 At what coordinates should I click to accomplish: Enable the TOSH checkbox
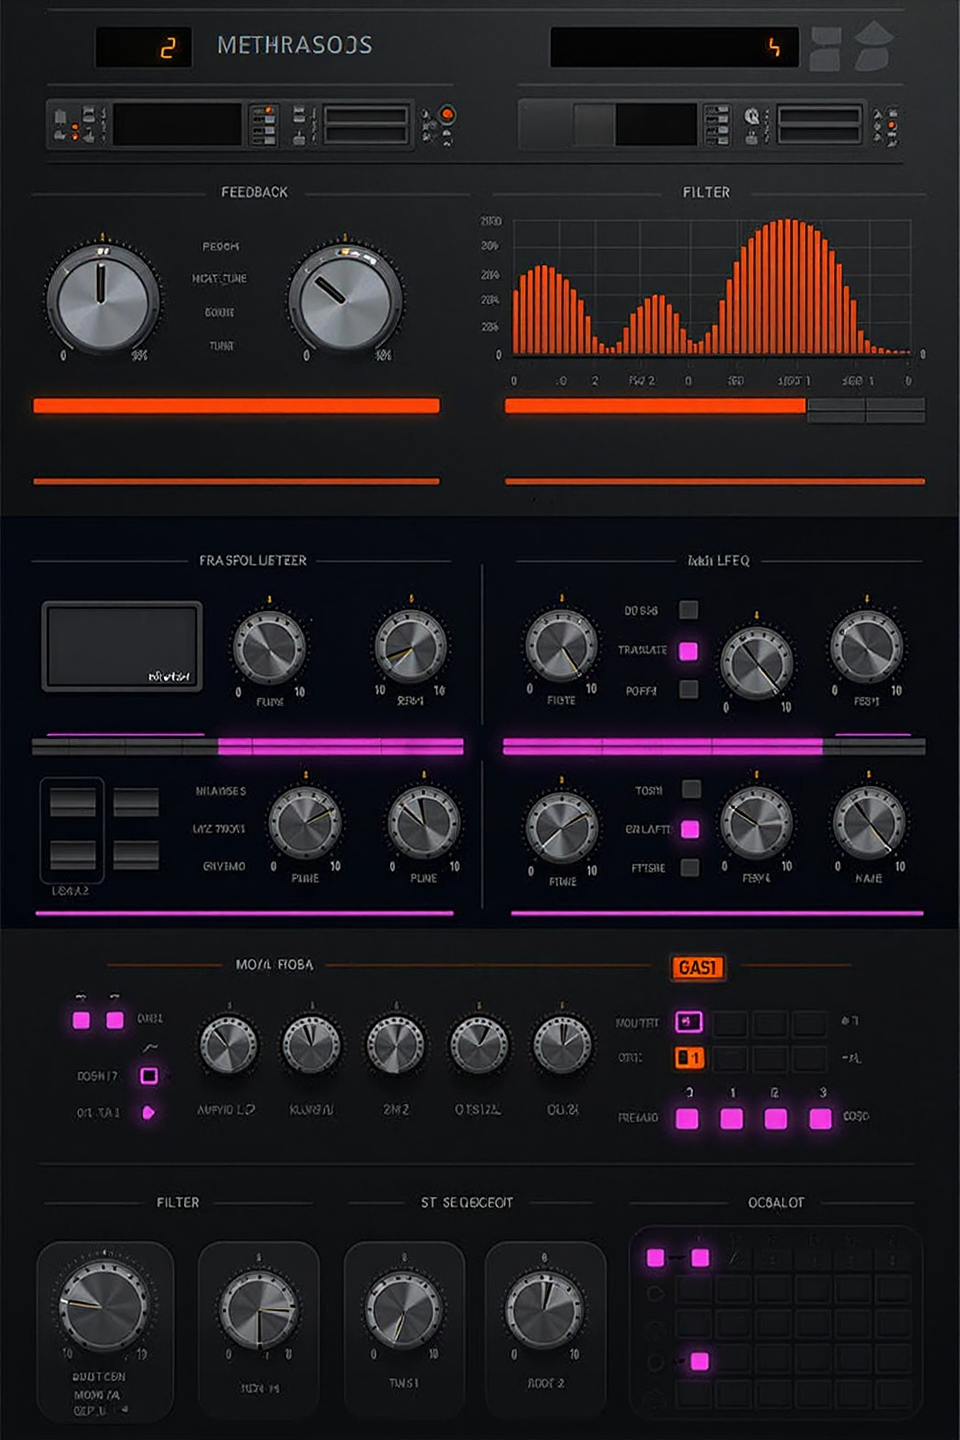(x=691, y=789)
